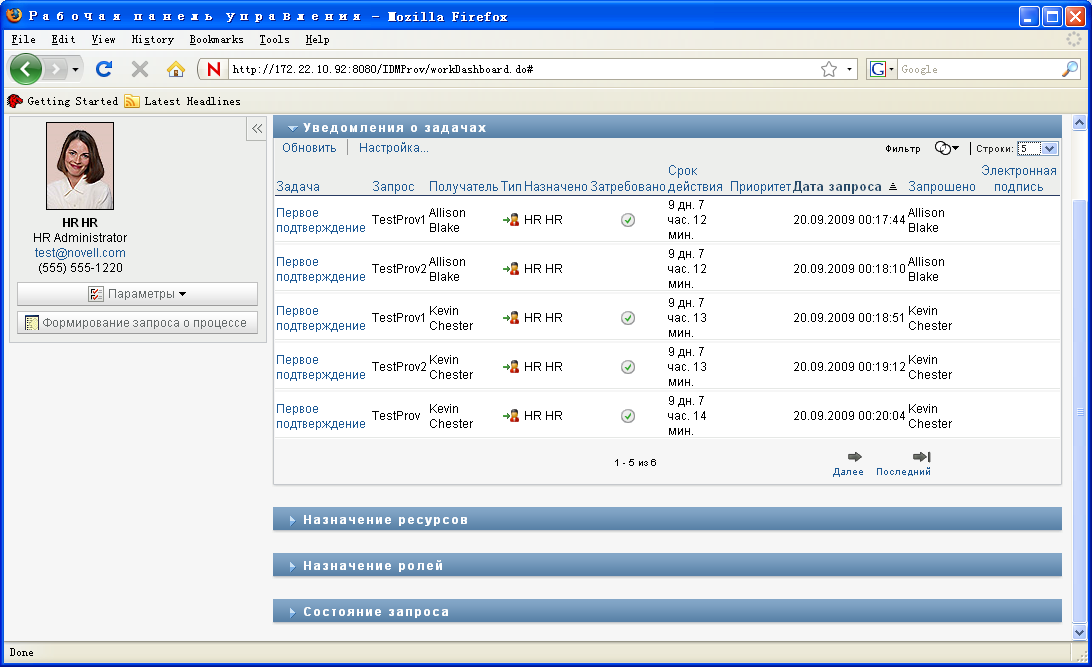Open the History menu

coord(153,40)
